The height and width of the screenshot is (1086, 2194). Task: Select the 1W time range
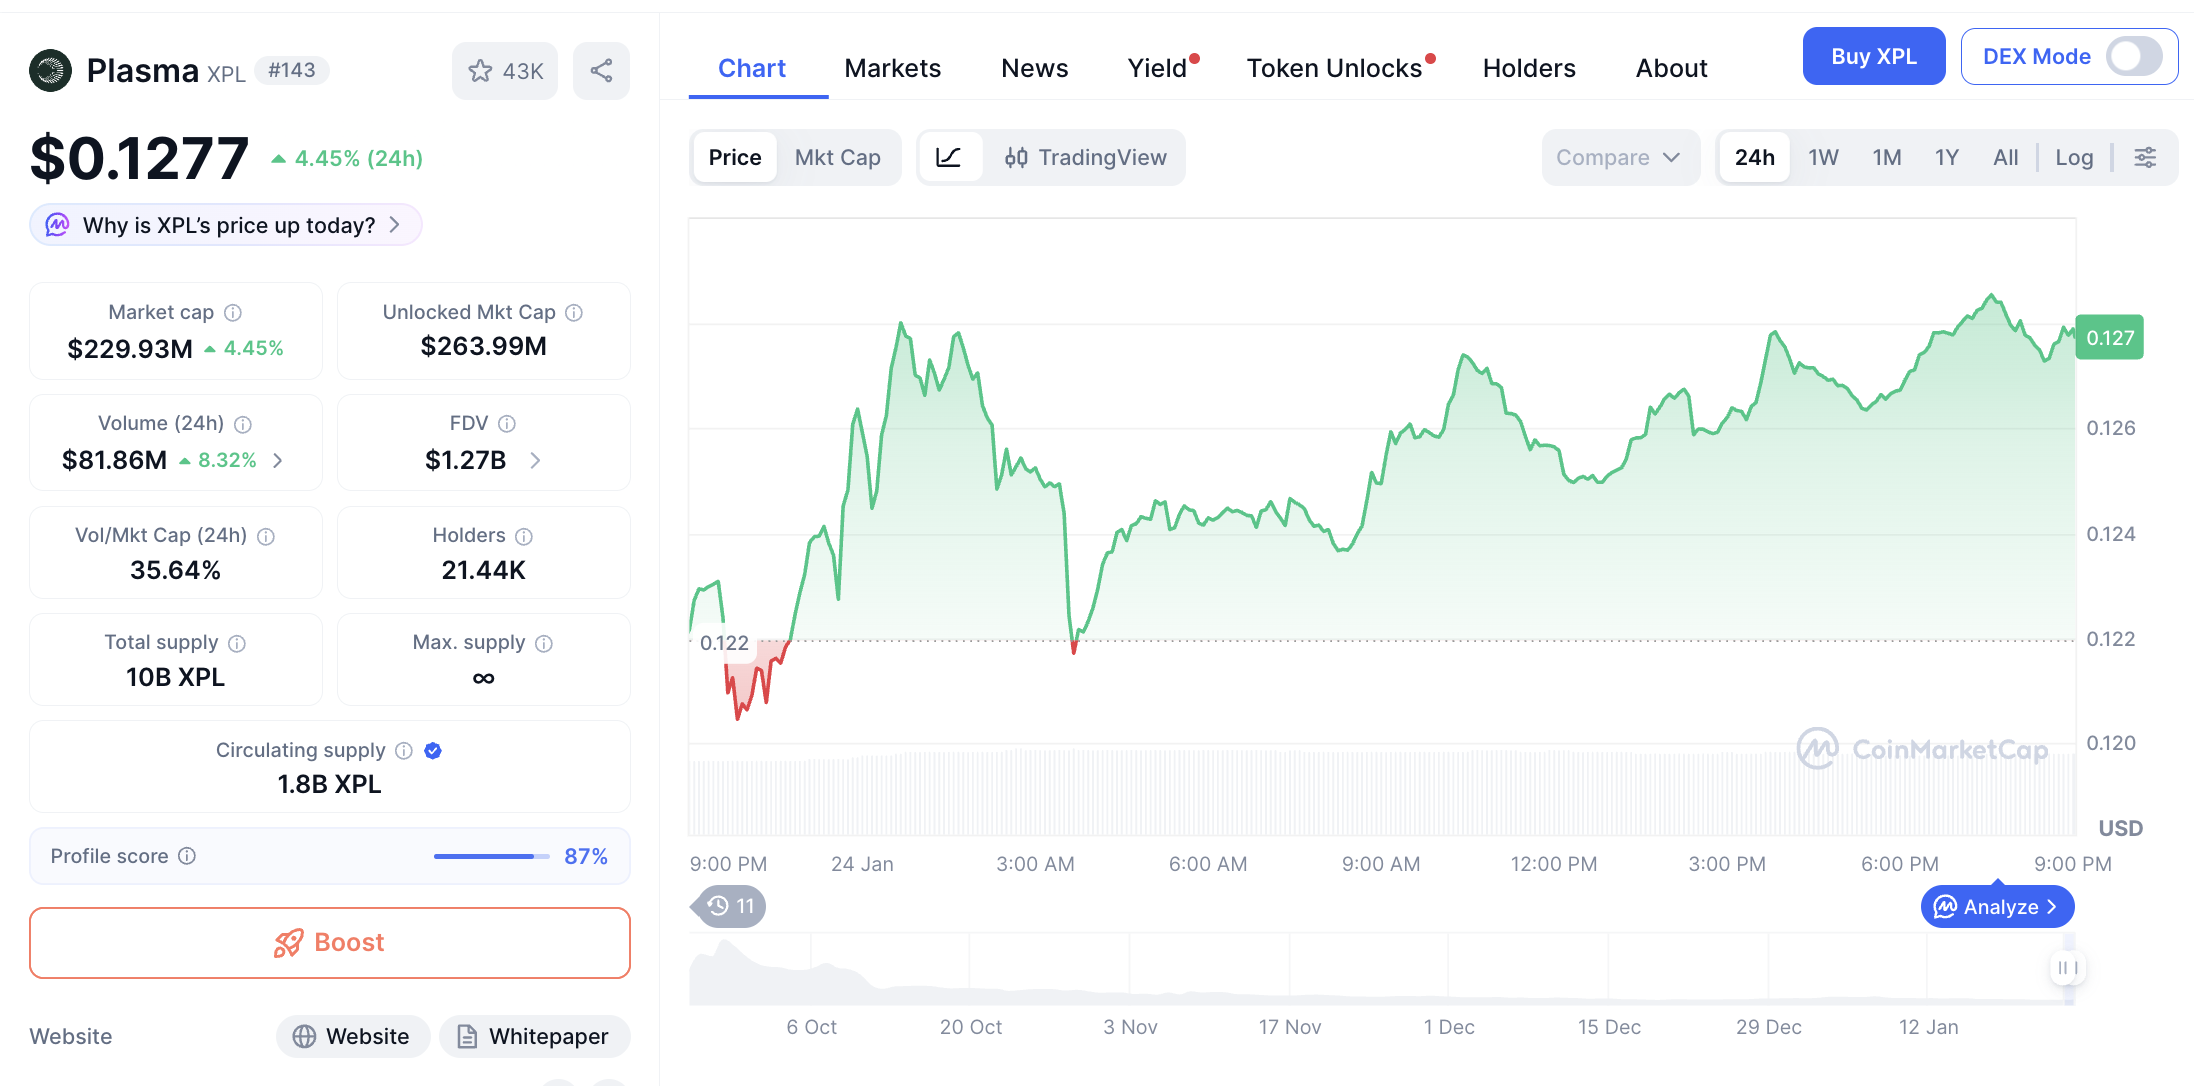click(x=1823, y=157)
